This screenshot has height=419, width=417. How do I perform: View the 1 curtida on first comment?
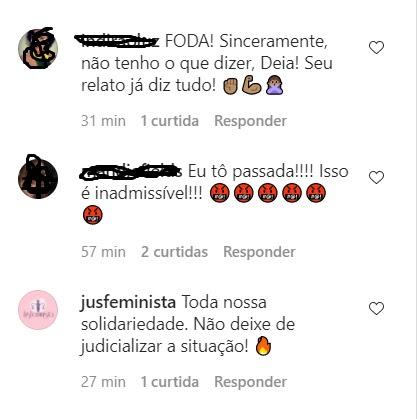pyautogui.click(x=170, y=121)
